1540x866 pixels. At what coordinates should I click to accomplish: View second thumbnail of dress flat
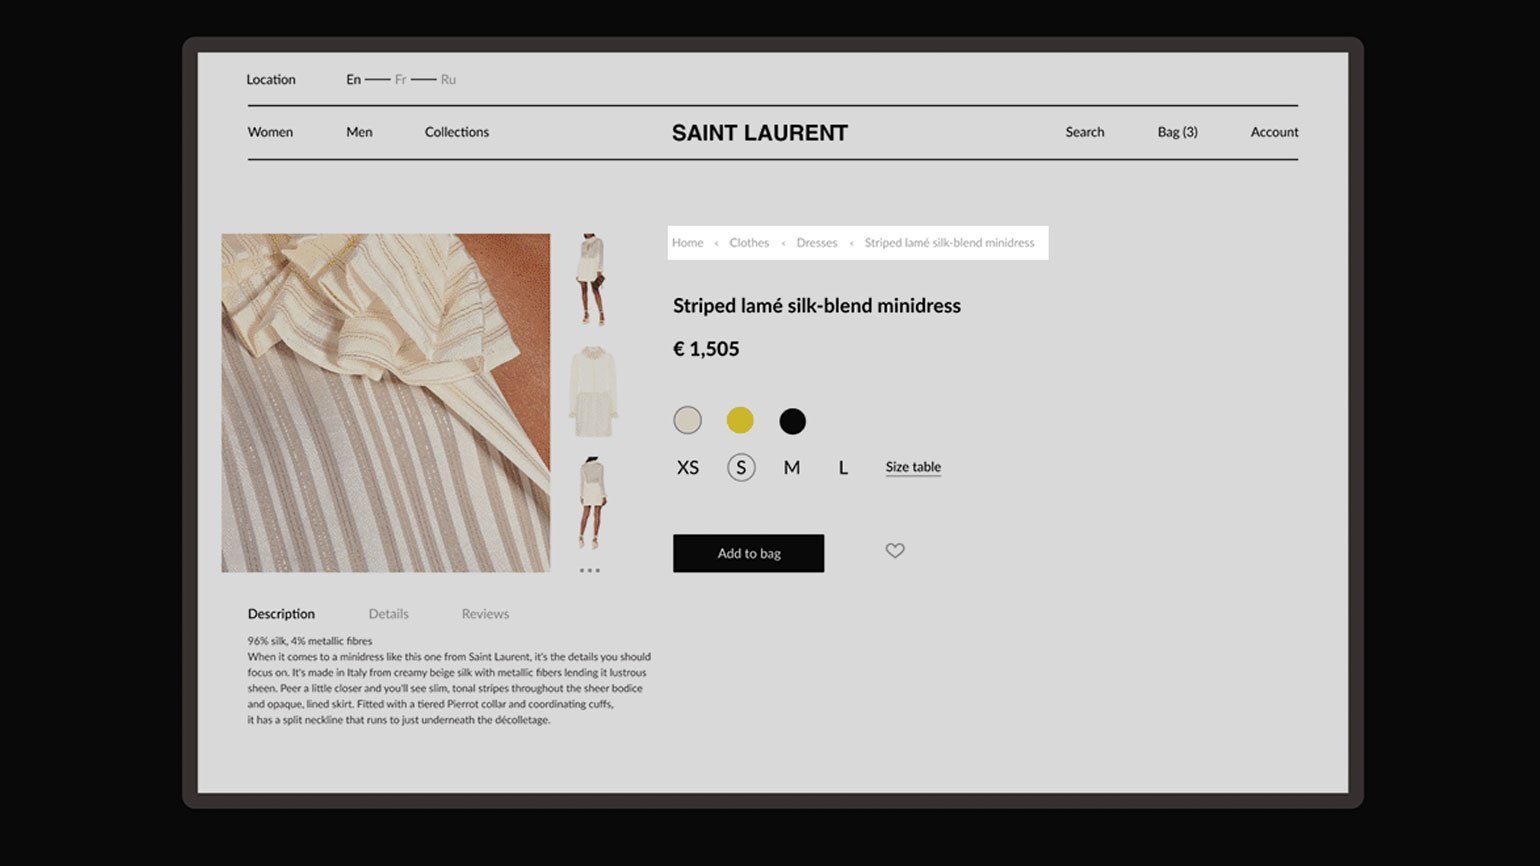[x=593, y=392]
